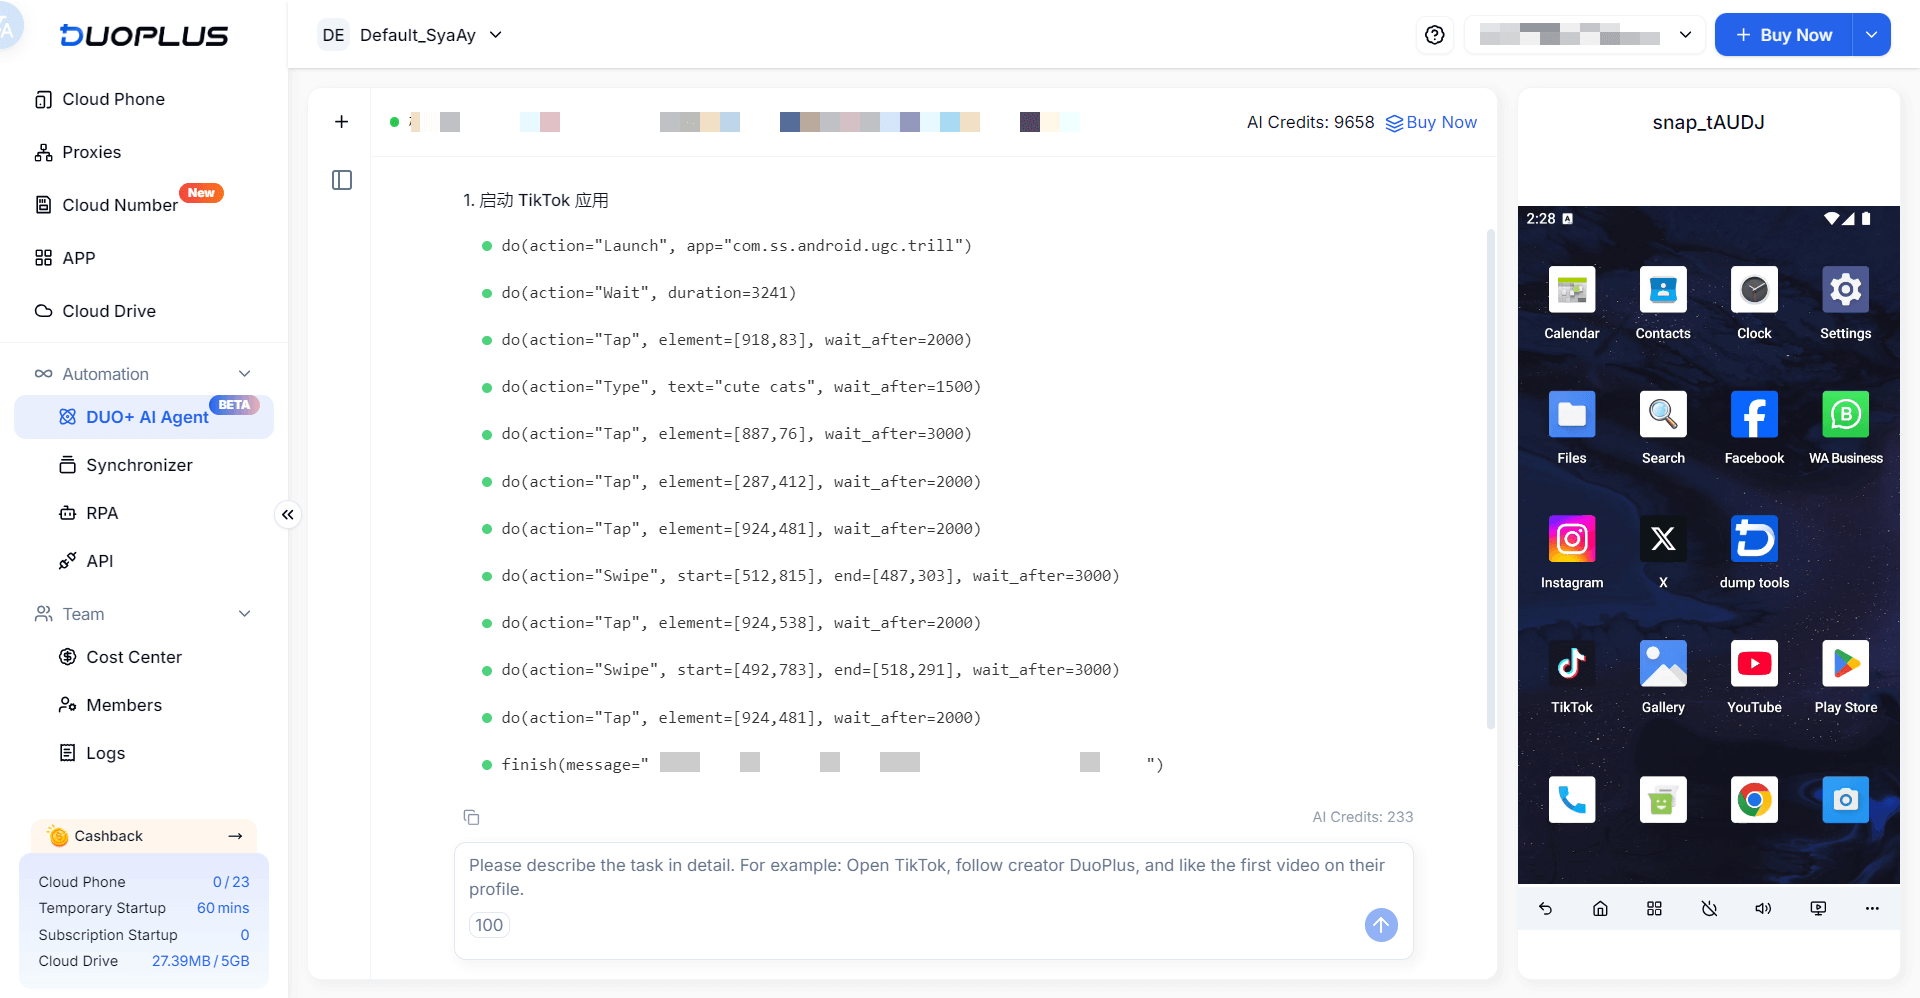
Task: Click the phone volume speaker icon
Action: [x=1763, y=908]
